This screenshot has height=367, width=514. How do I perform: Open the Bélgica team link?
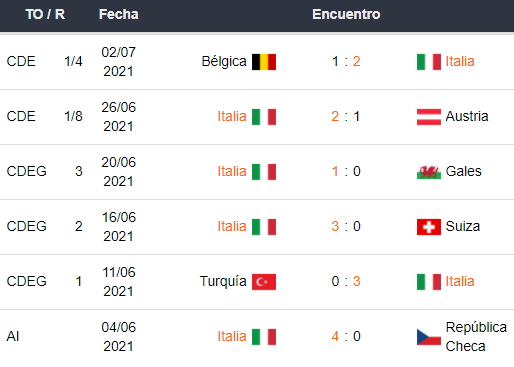224,62
